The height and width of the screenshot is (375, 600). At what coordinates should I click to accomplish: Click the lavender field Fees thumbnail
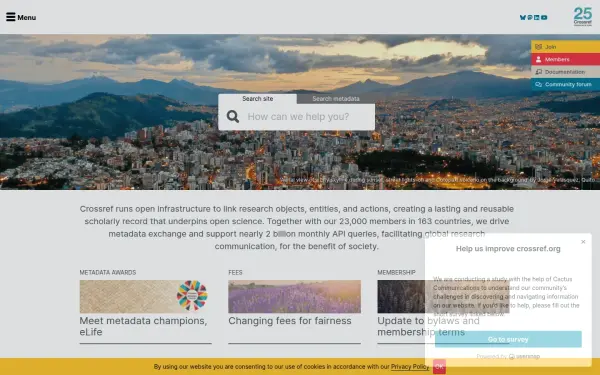pos(294,297)
